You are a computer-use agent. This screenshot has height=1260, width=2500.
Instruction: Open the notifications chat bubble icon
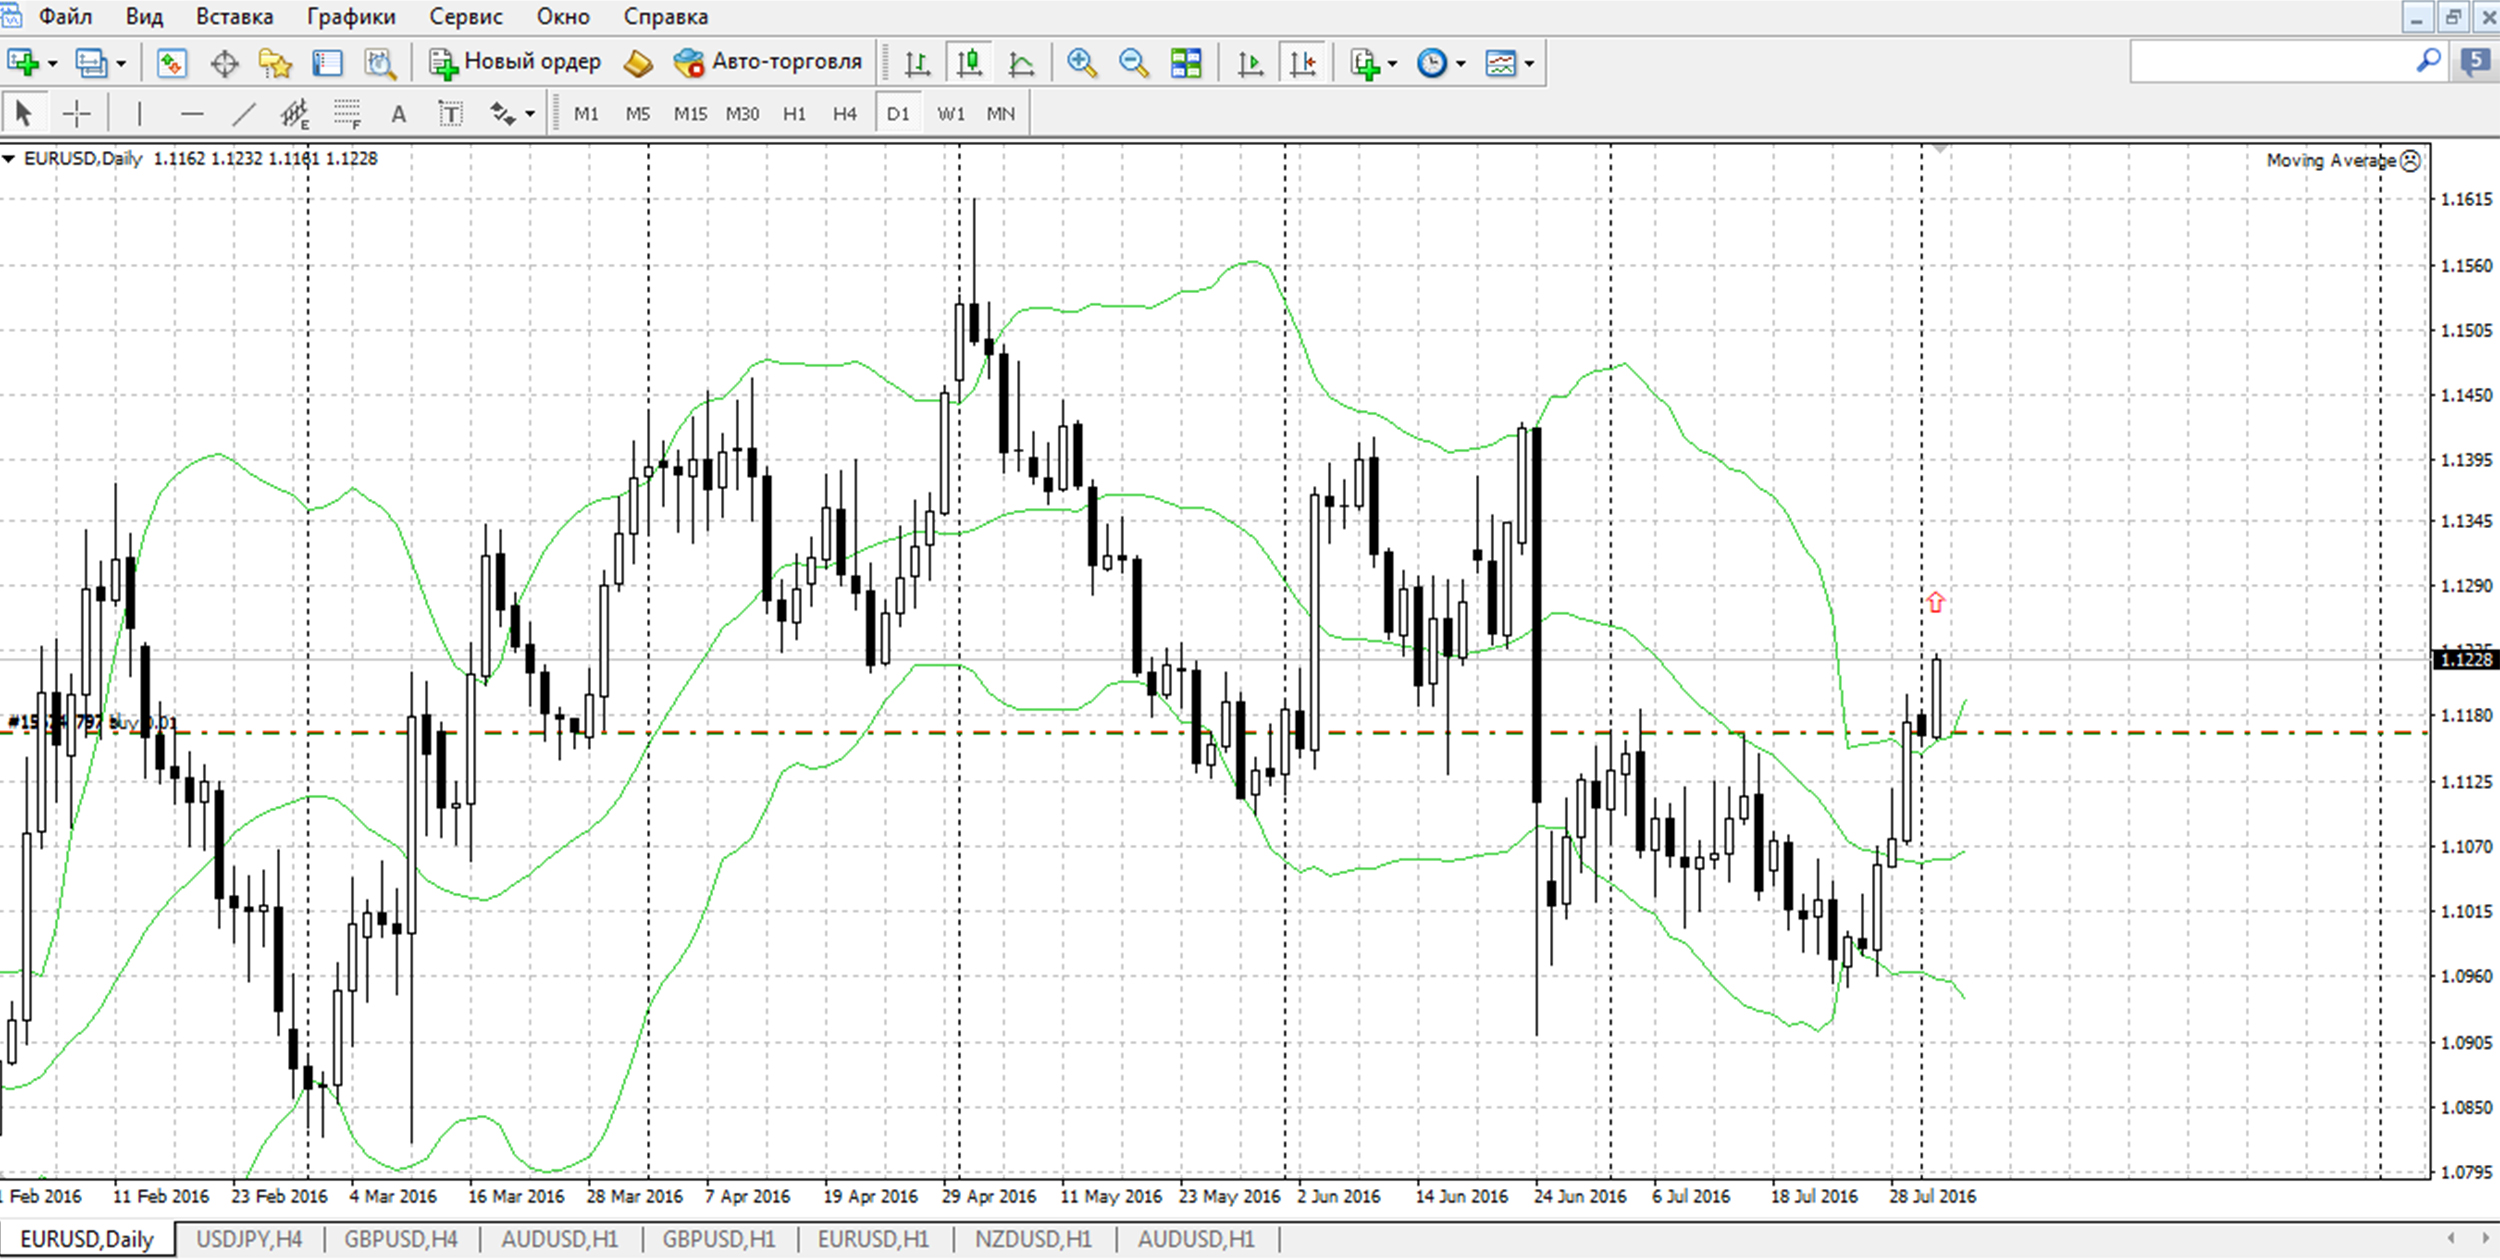click(x=2475, y=62)
